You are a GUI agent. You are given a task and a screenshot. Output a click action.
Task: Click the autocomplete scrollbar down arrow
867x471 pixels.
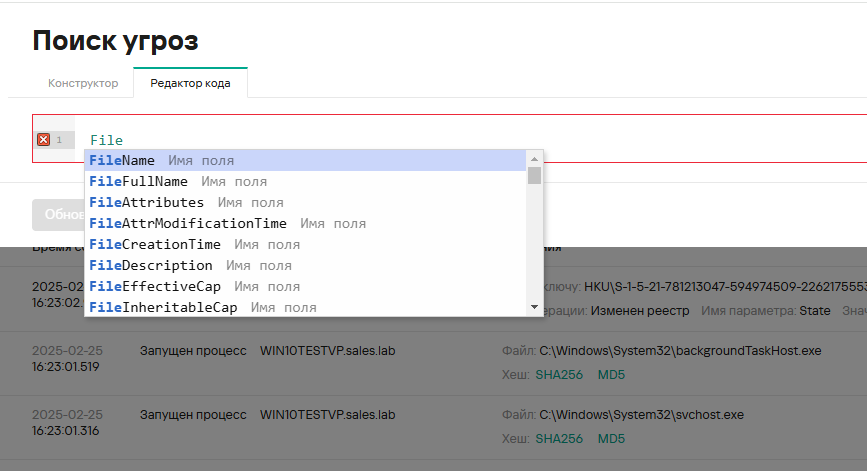click(534, 307)
